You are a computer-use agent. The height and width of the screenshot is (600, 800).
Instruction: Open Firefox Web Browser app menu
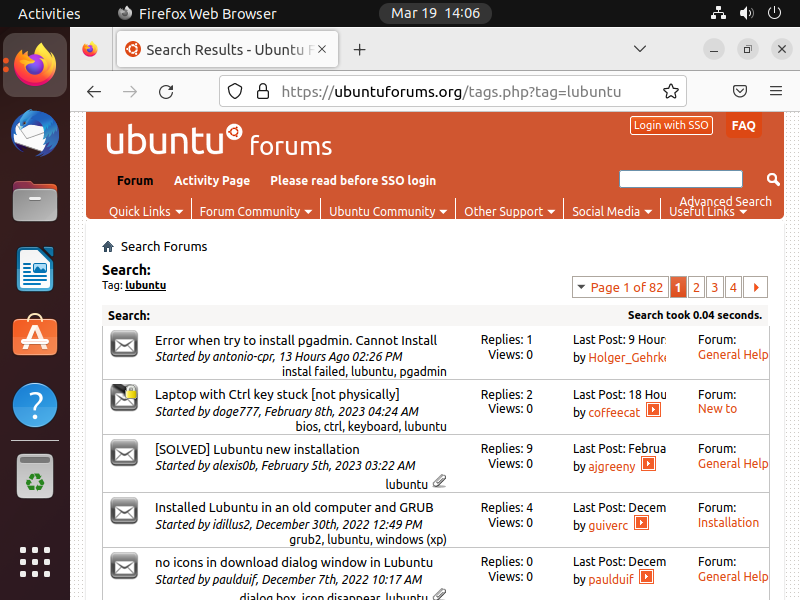click(x=197, y=13)
